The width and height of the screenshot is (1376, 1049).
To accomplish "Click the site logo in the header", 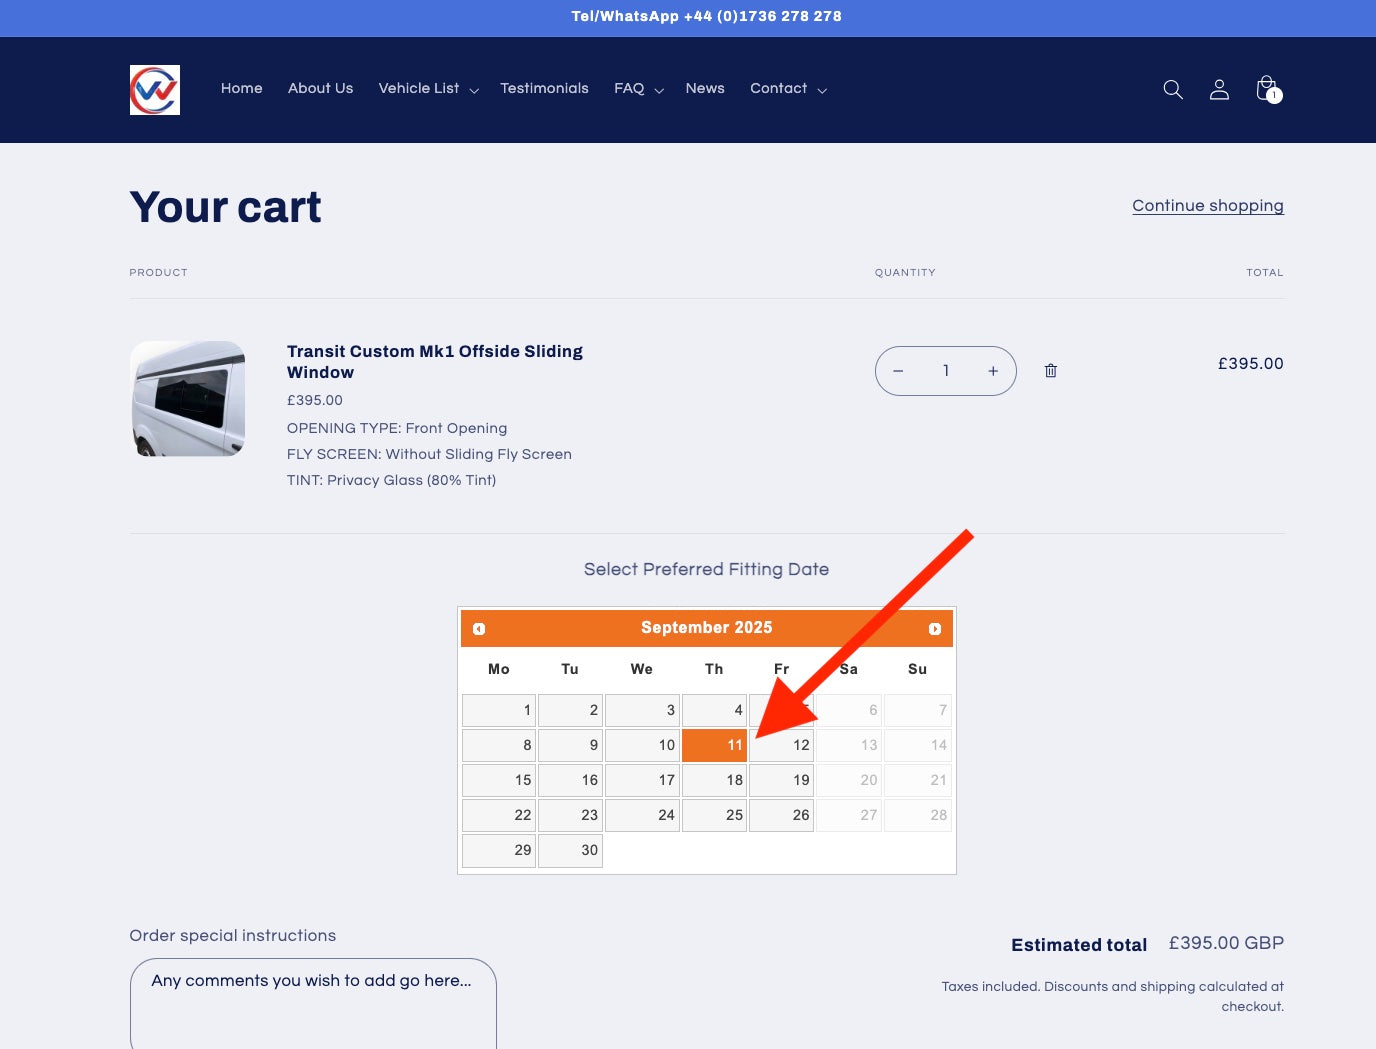I will click(x=155, y=90).
